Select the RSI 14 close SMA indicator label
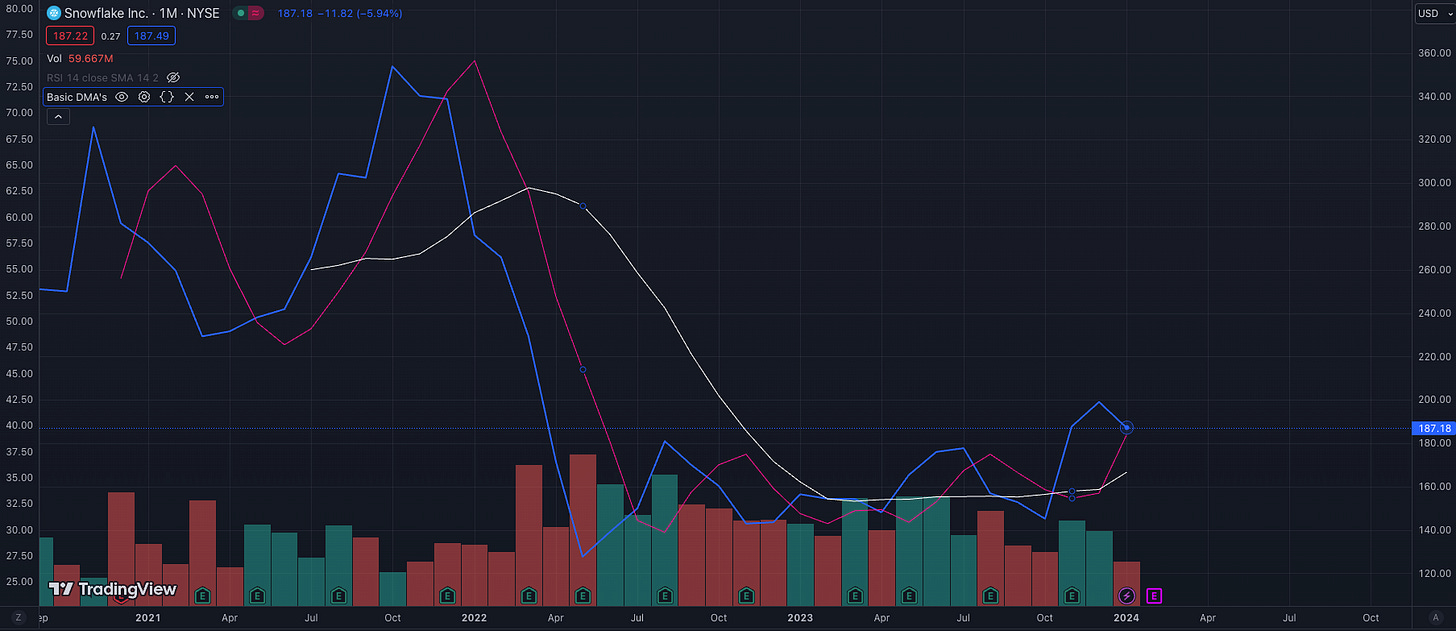The image size is (1456, 631). coord(103,77)
